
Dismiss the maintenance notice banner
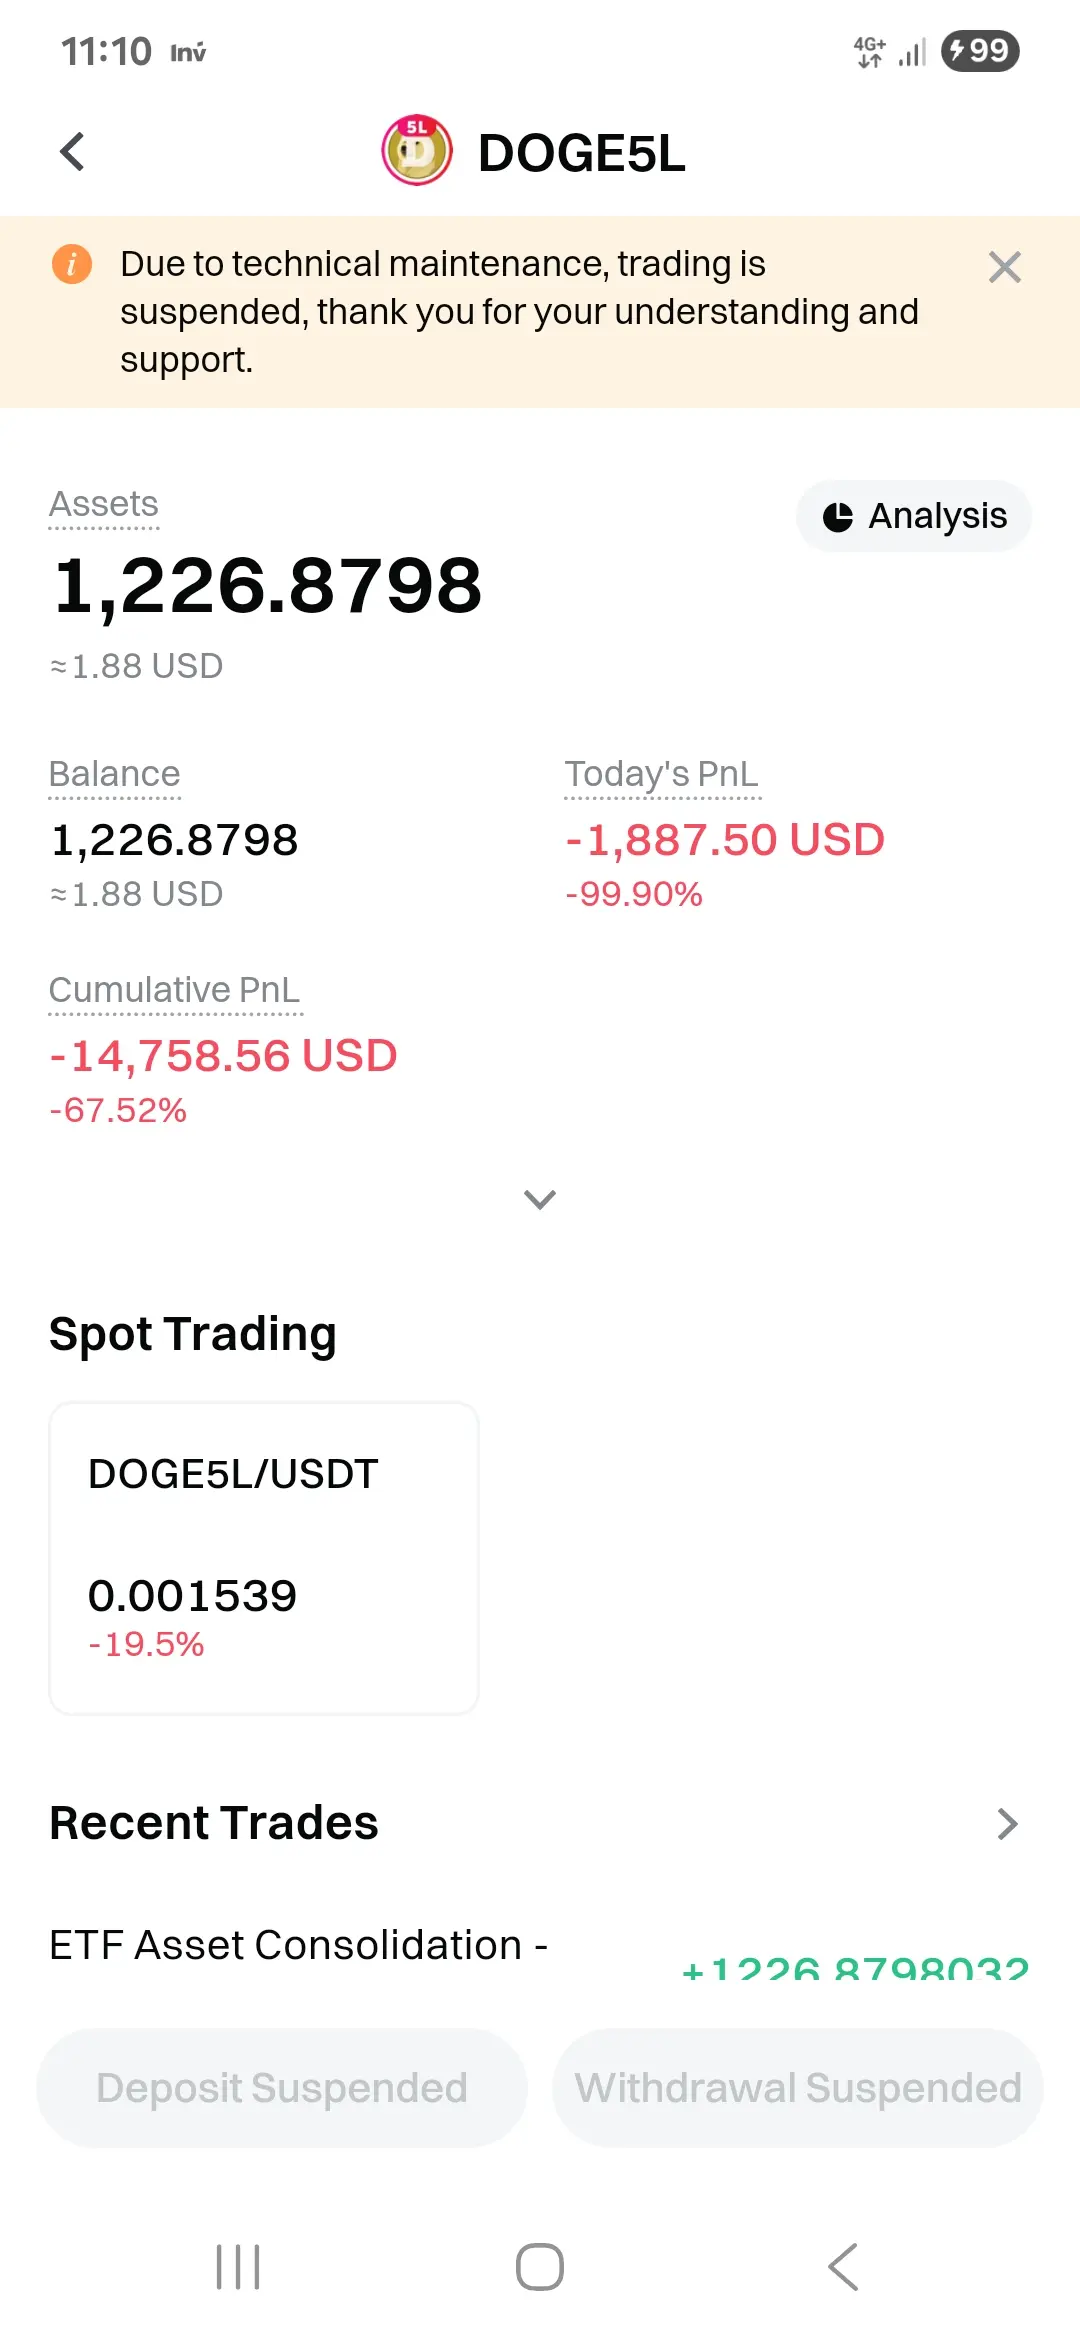pos(1004,267)
